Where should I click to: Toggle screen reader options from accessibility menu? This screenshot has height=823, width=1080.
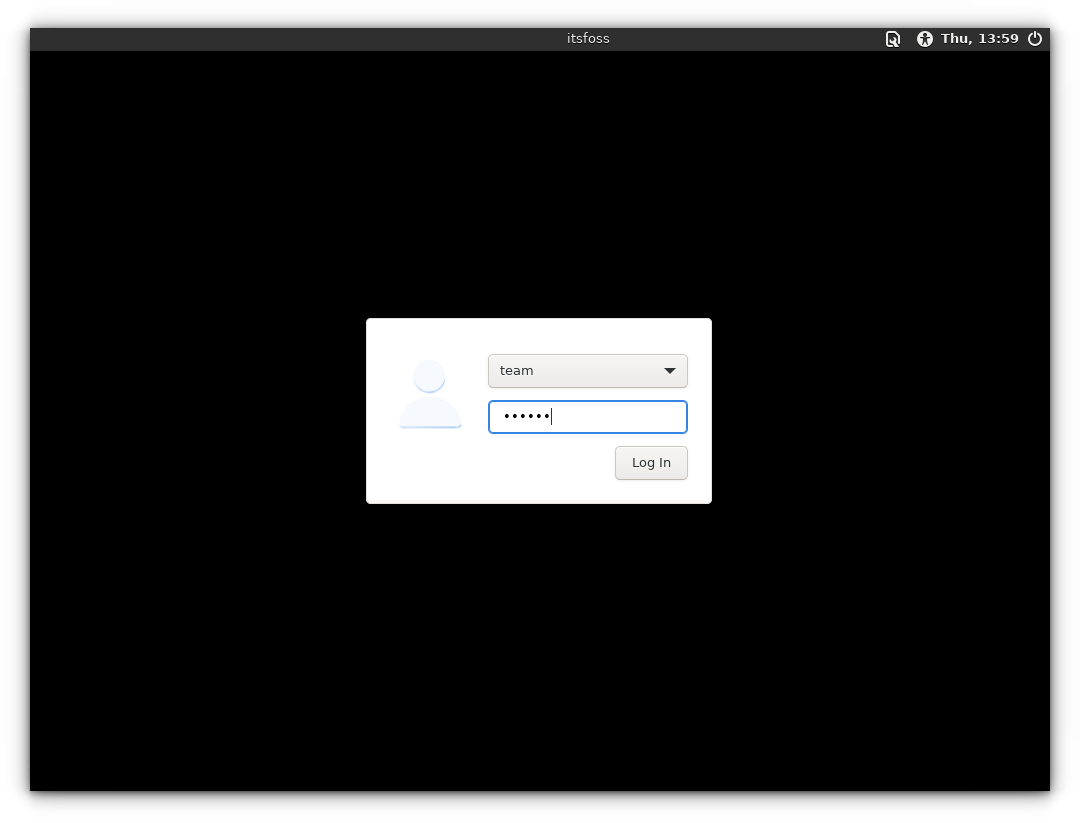click(x=925, y=39)
